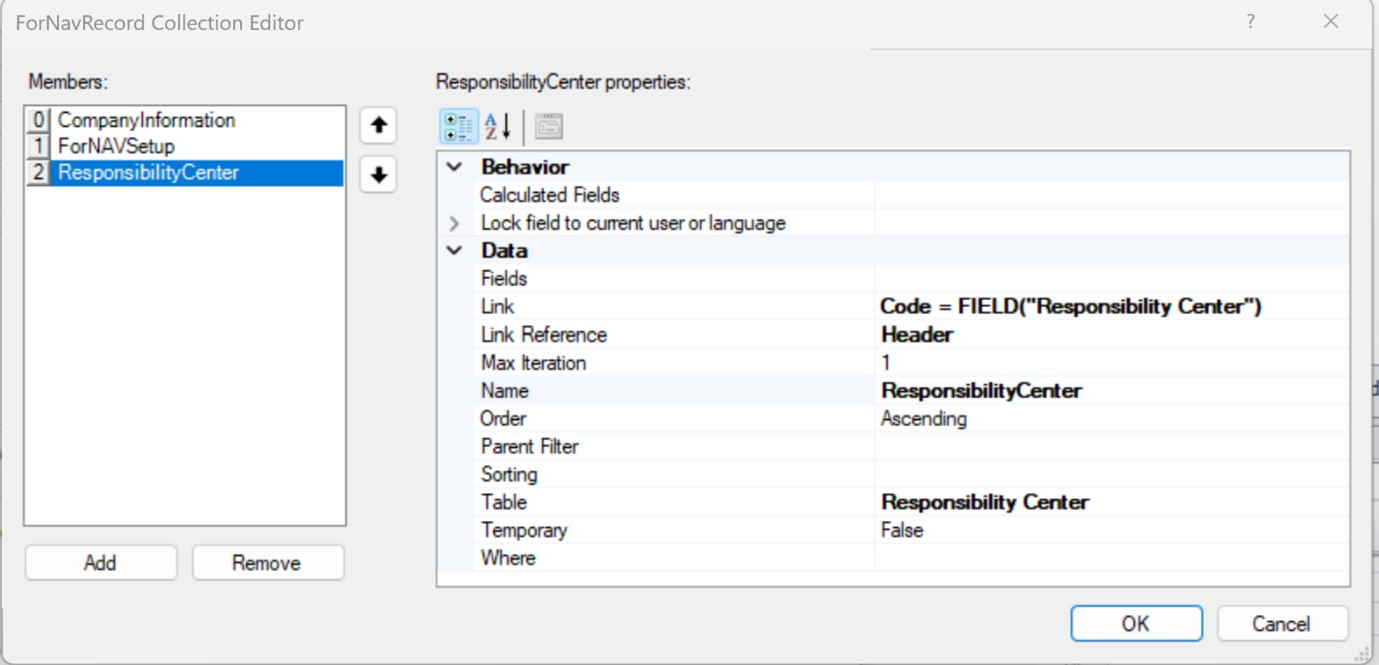1379x665 pixels.
Task: Click the help question mark in title bar
Action: pyautogui.click(x=1250, y=21)
